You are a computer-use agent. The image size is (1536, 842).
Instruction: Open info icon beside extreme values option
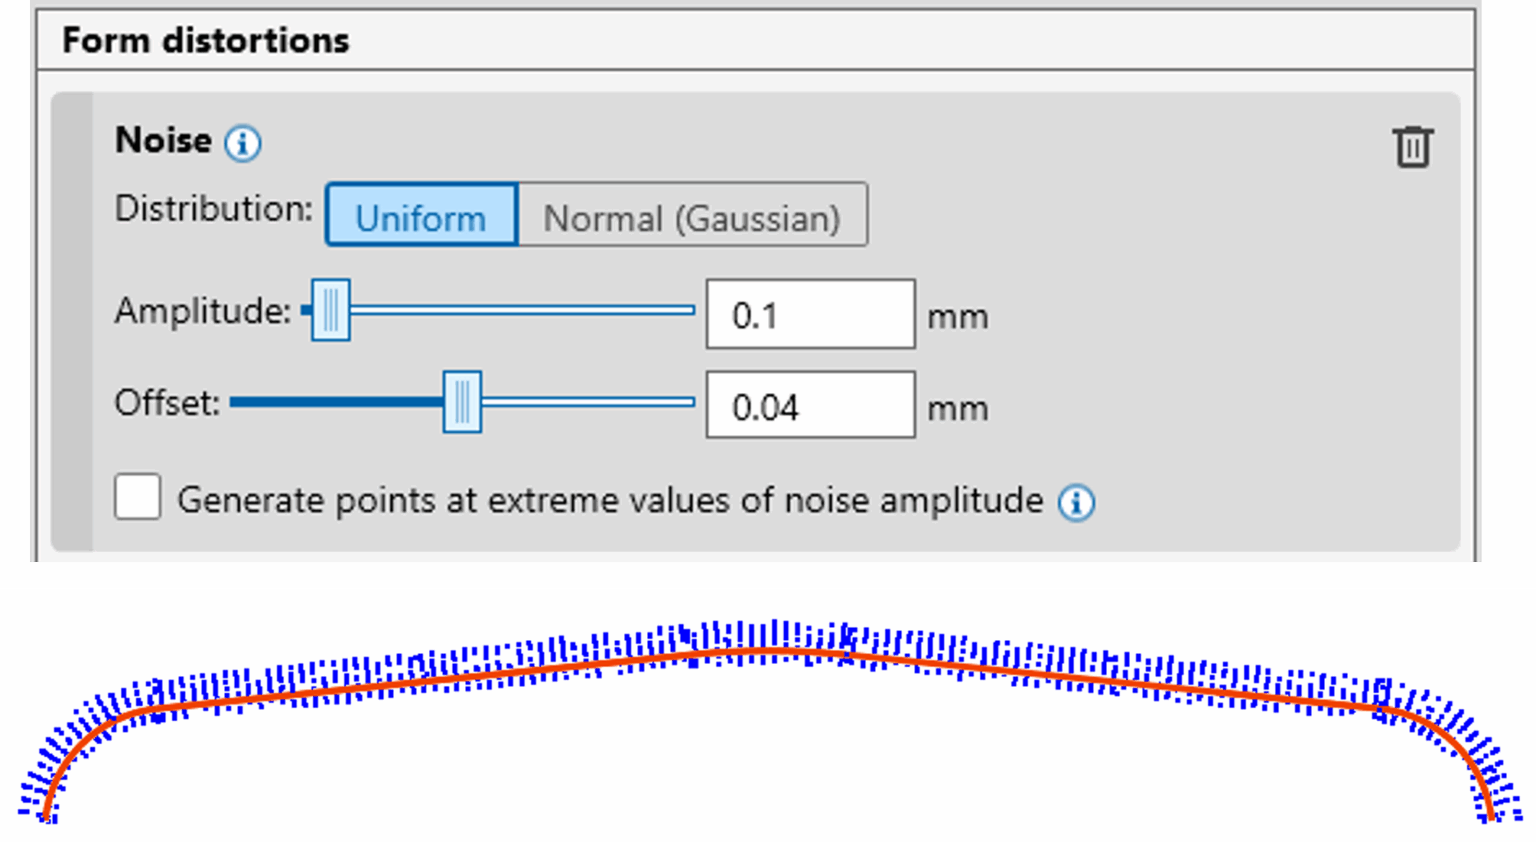coord(1076,502)
